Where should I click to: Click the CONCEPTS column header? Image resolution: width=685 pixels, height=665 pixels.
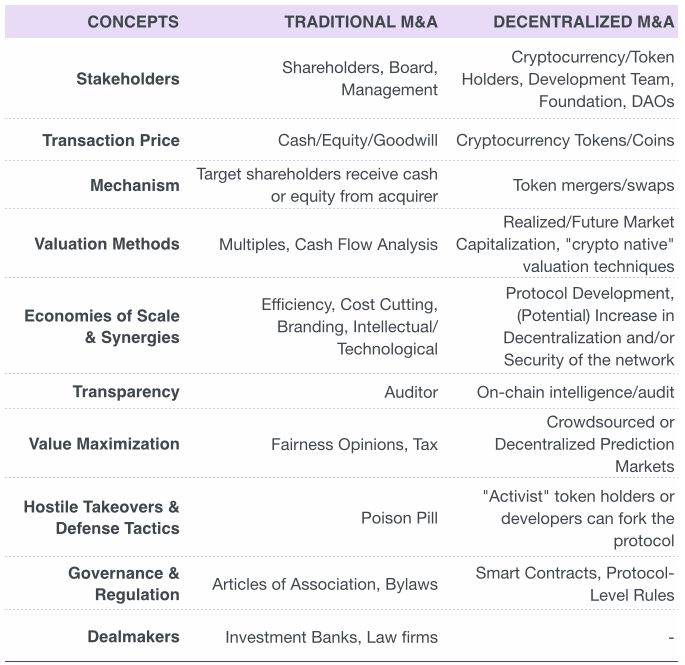(133, 22)
